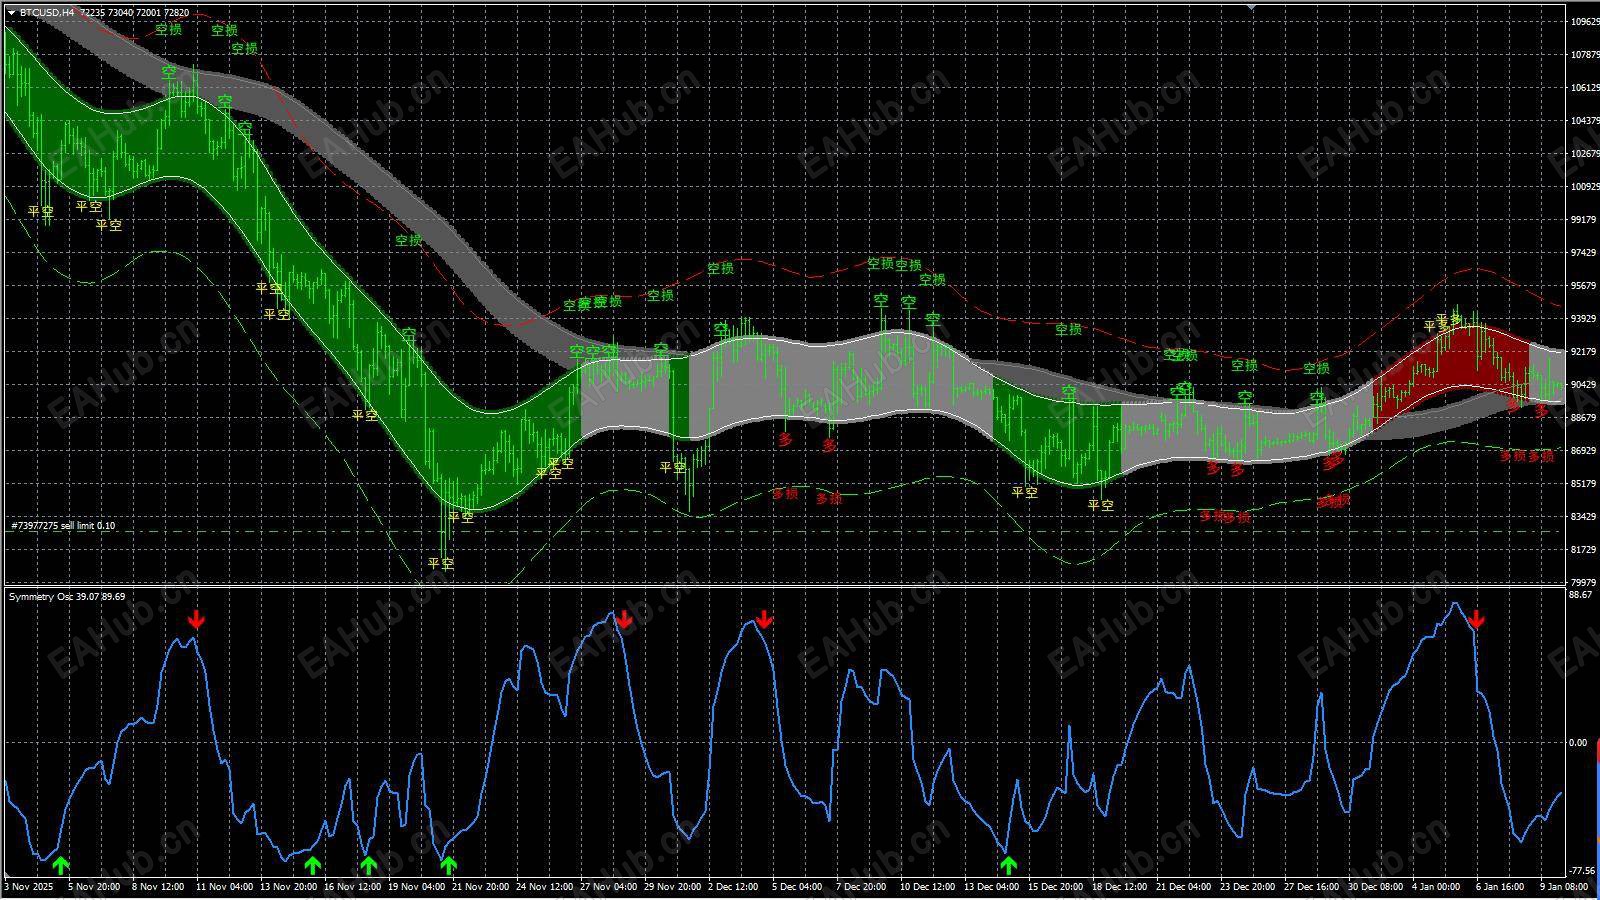Click the 3 Nov 2025 date on time axis

tap(27, 887)
